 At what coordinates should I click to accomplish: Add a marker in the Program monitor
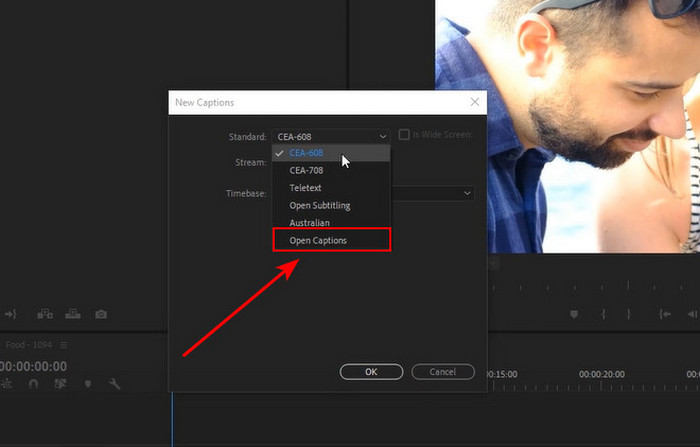tap(574, 314)
